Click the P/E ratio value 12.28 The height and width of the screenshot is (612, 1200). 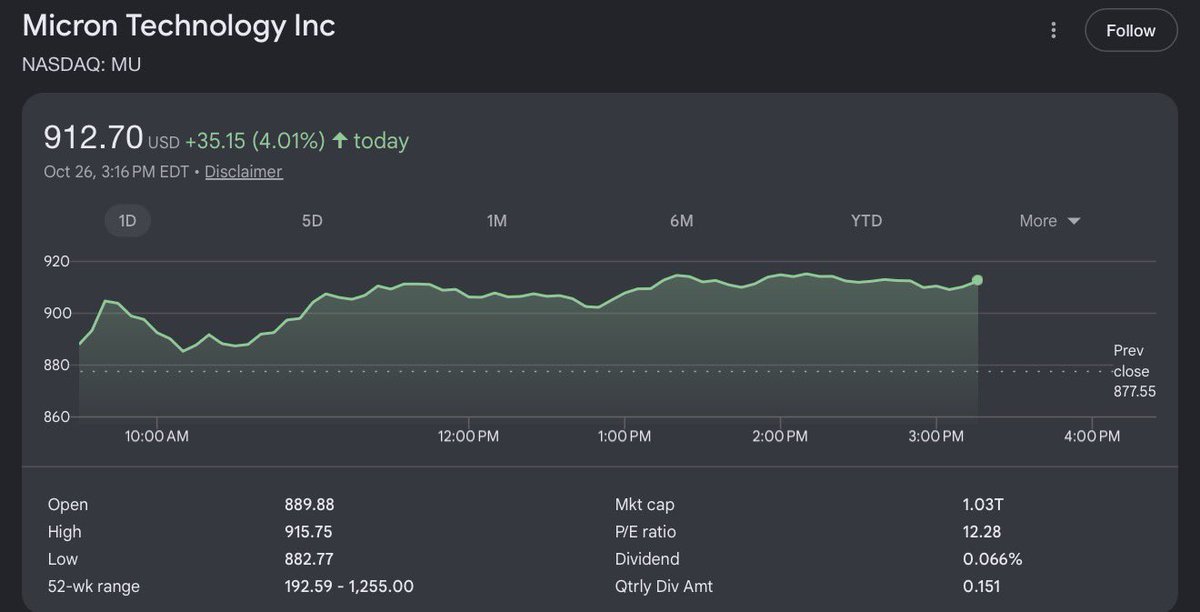pyautogui.click(x=982, y=532)
